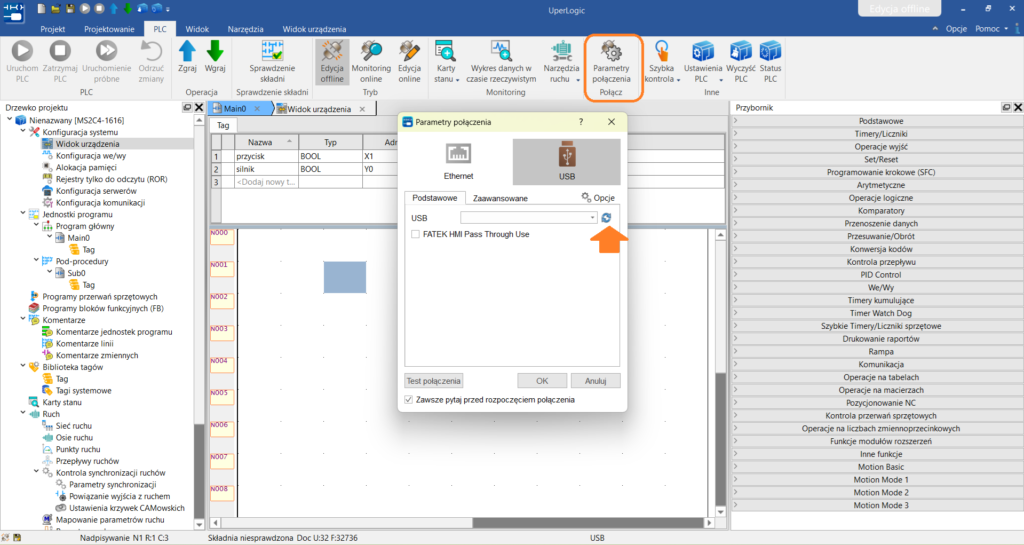Viewport: 1024px width, 545px height.
Task: Select Konfiguracja we/wy tree item
Action: [x=91, y=156]
